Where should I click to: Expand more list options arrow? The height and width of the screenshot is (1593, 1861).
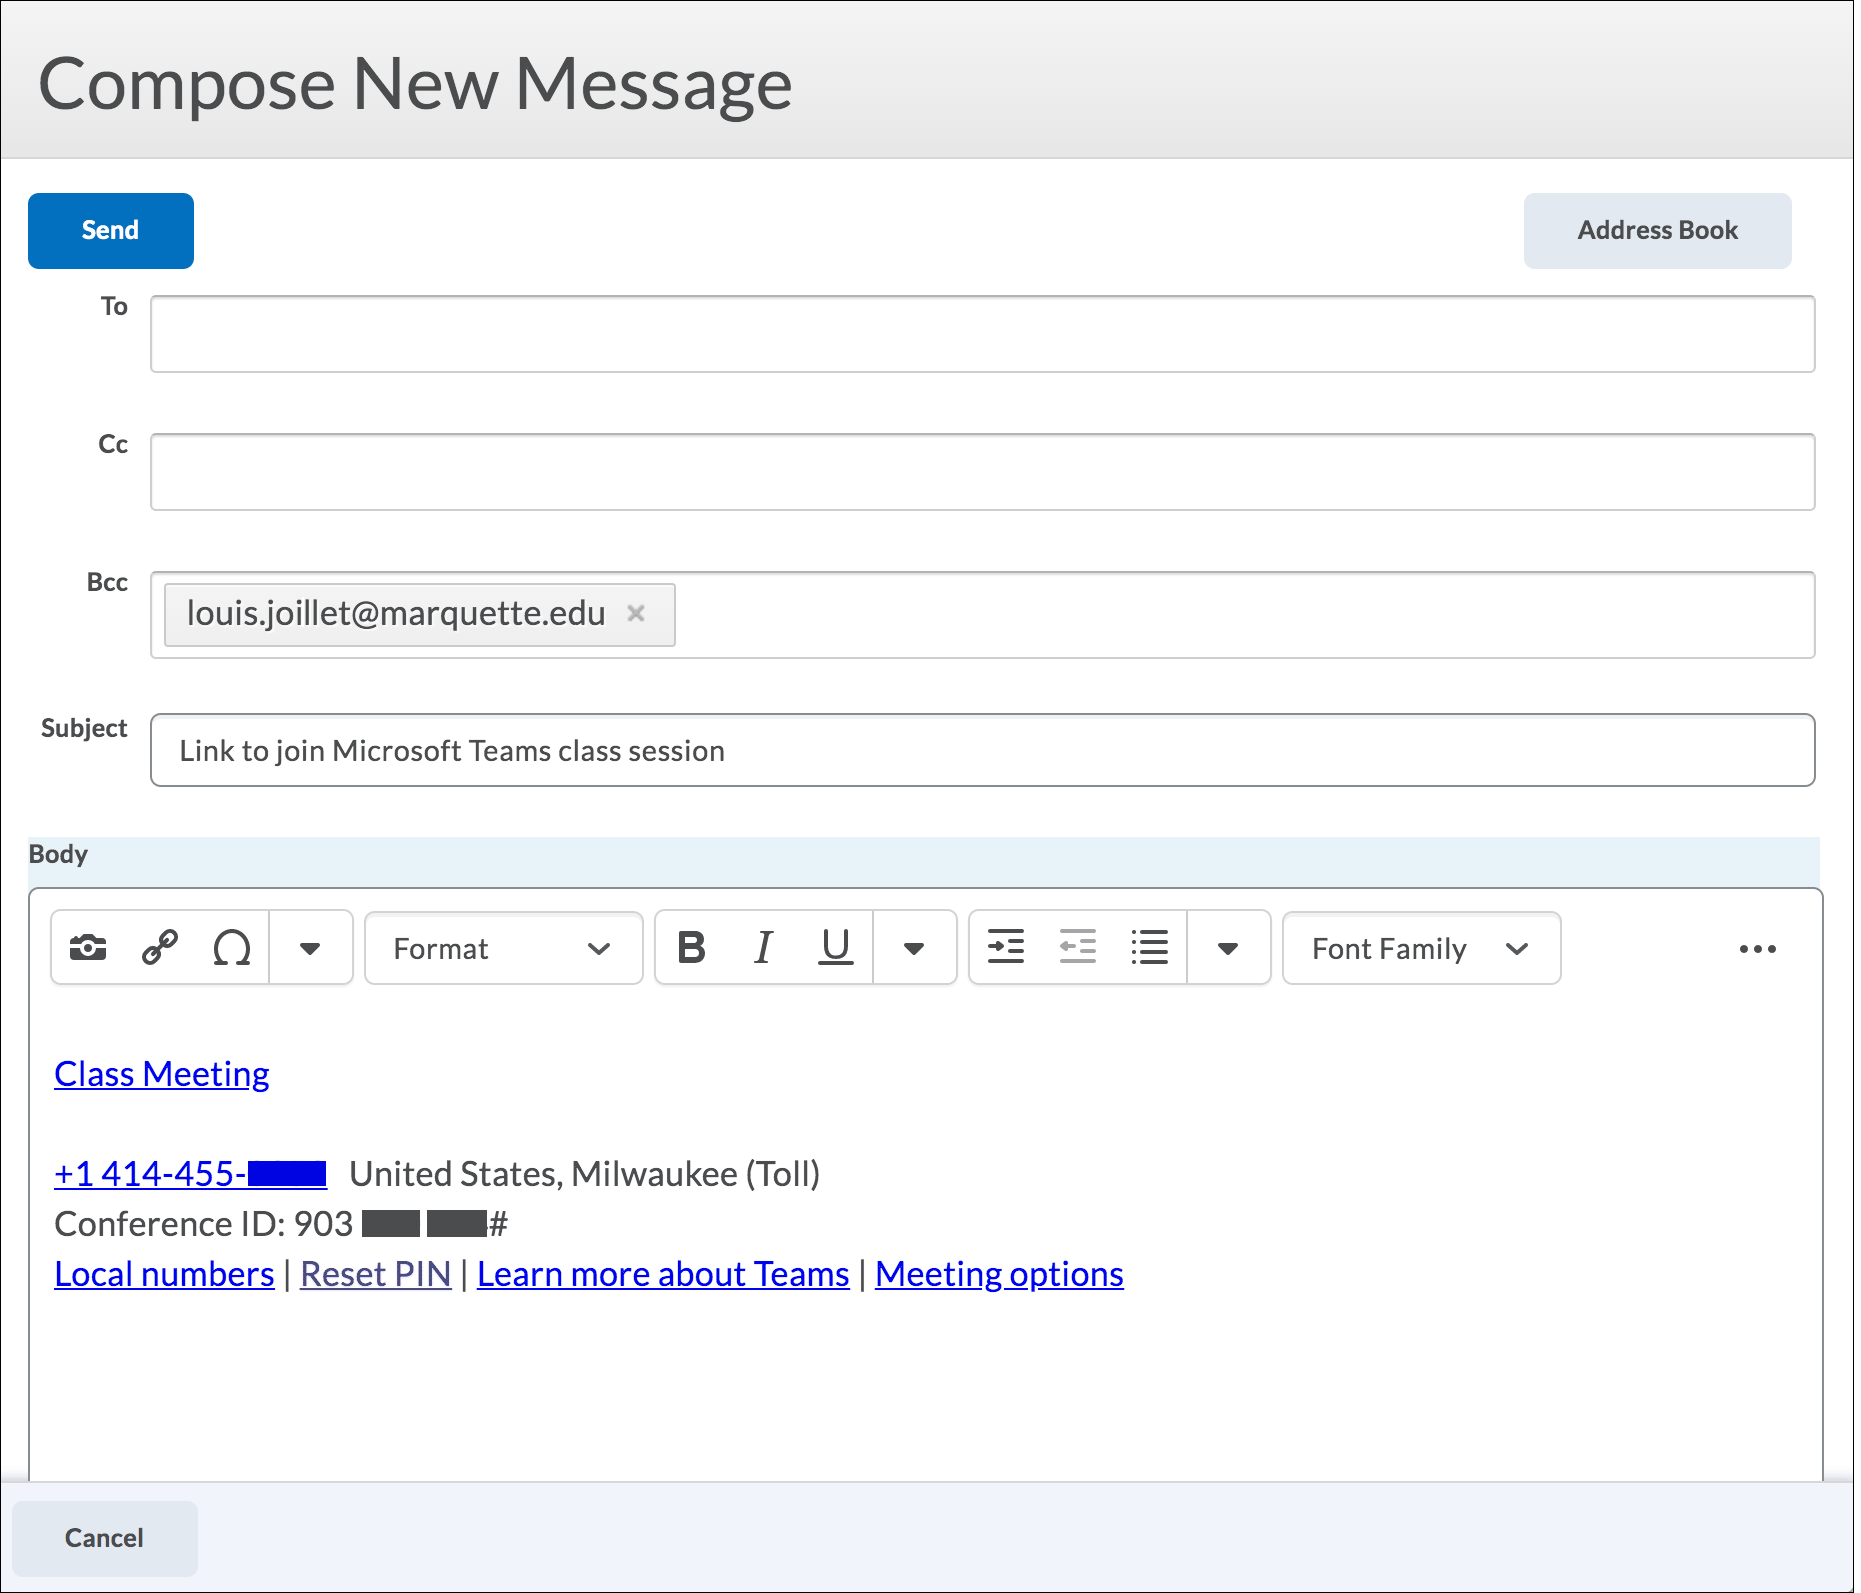[x=1228, y=948]
